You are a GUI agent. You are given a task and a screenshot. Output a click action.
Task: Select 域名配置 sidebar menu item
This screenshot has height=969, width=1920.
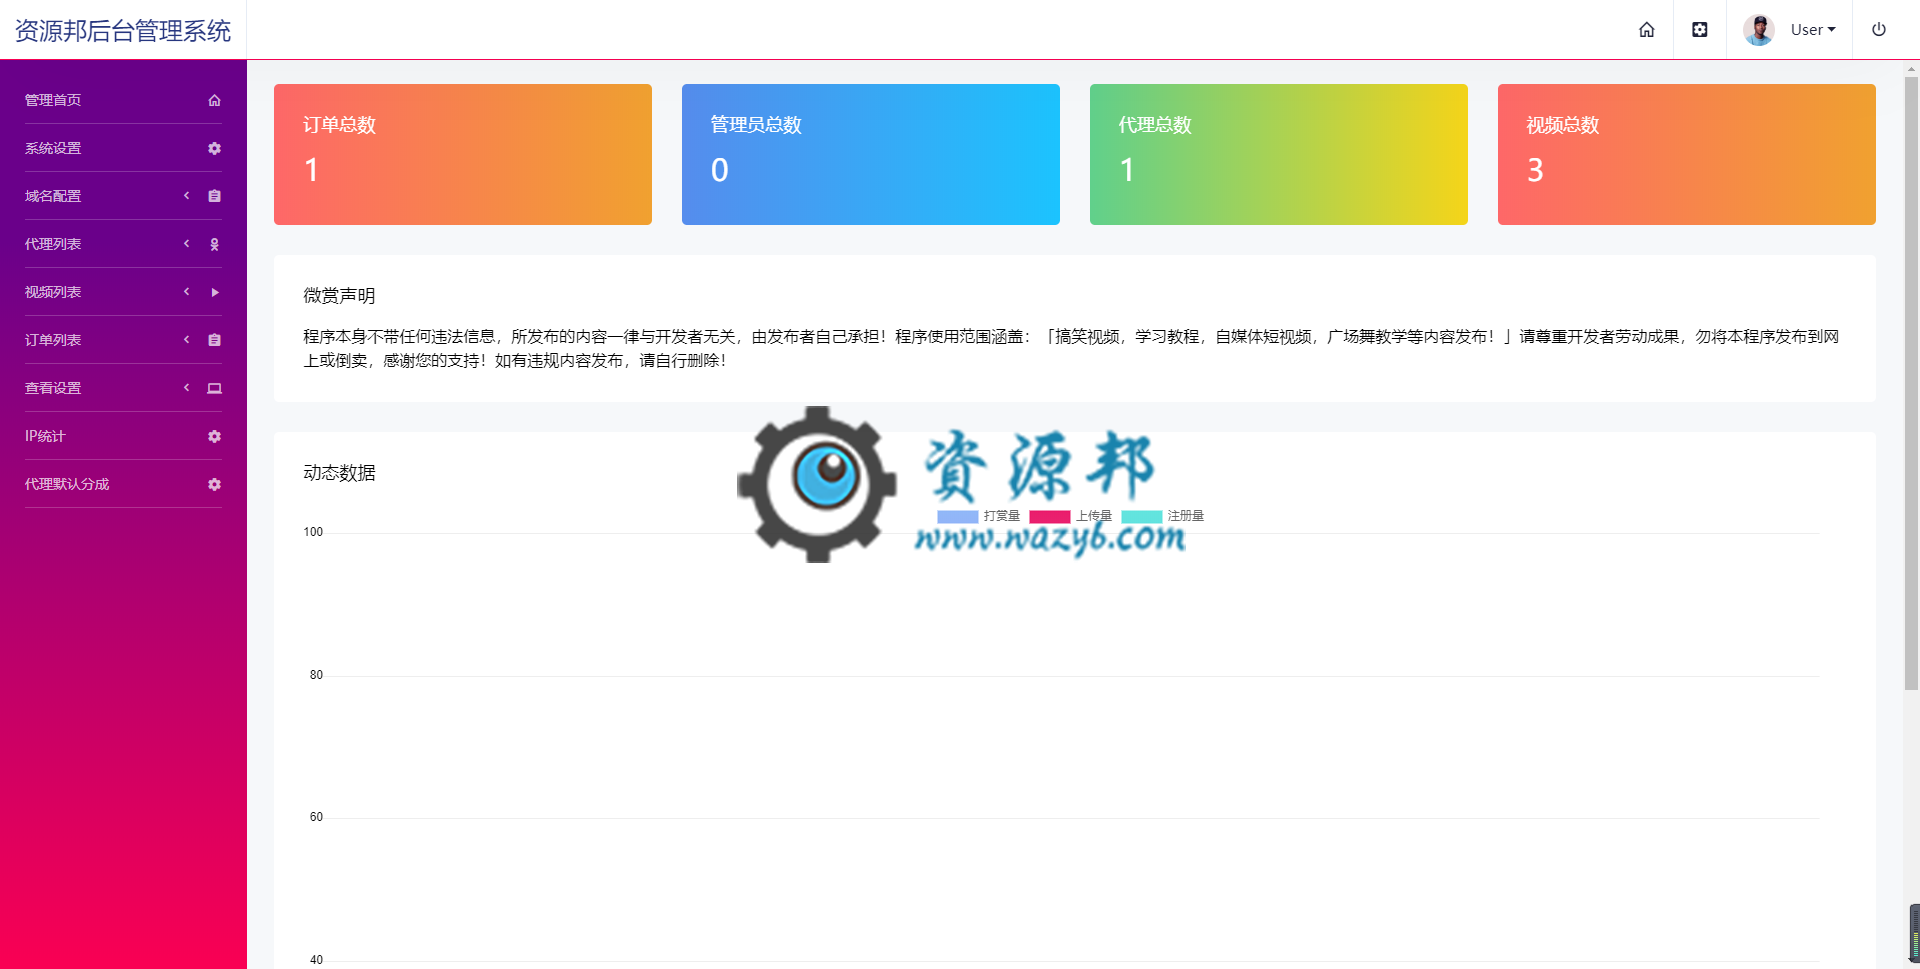point(123,196)
